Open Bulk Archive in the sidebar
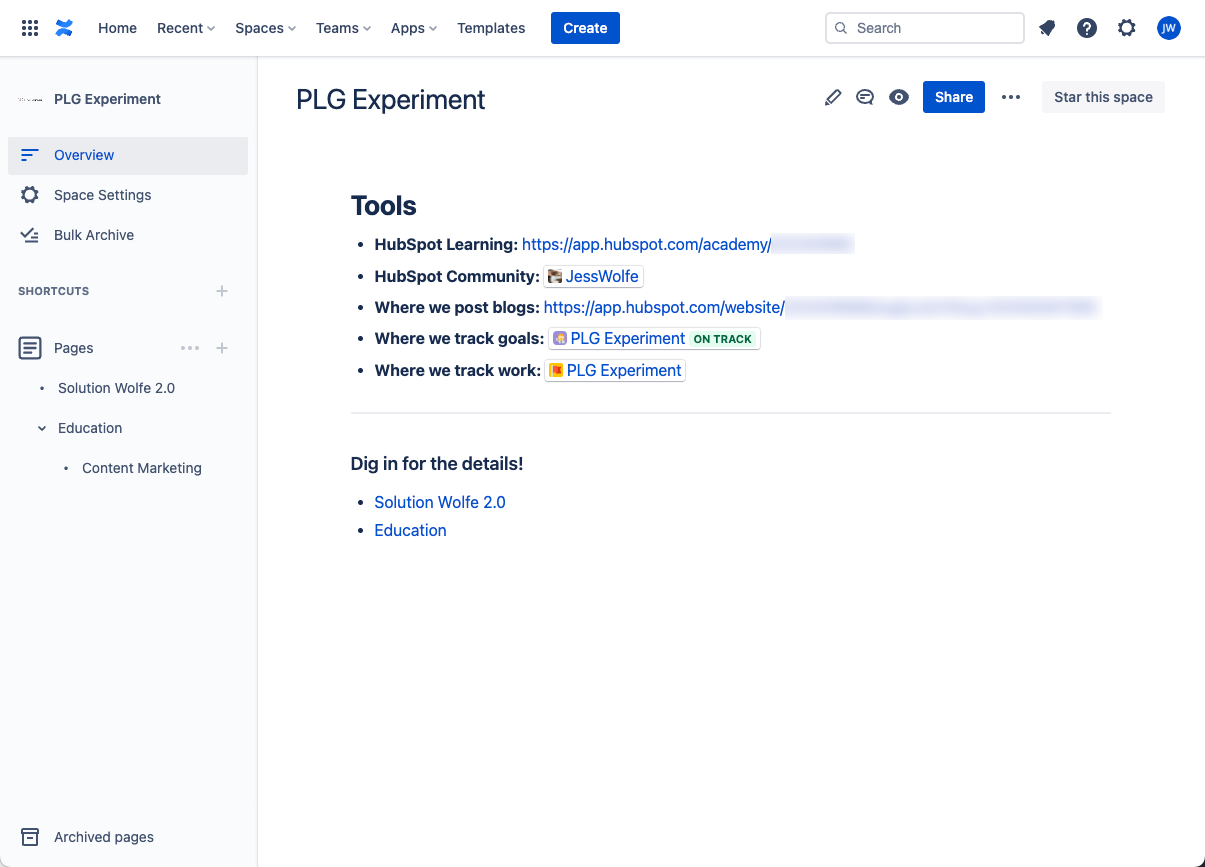 [x=94, y=235]
